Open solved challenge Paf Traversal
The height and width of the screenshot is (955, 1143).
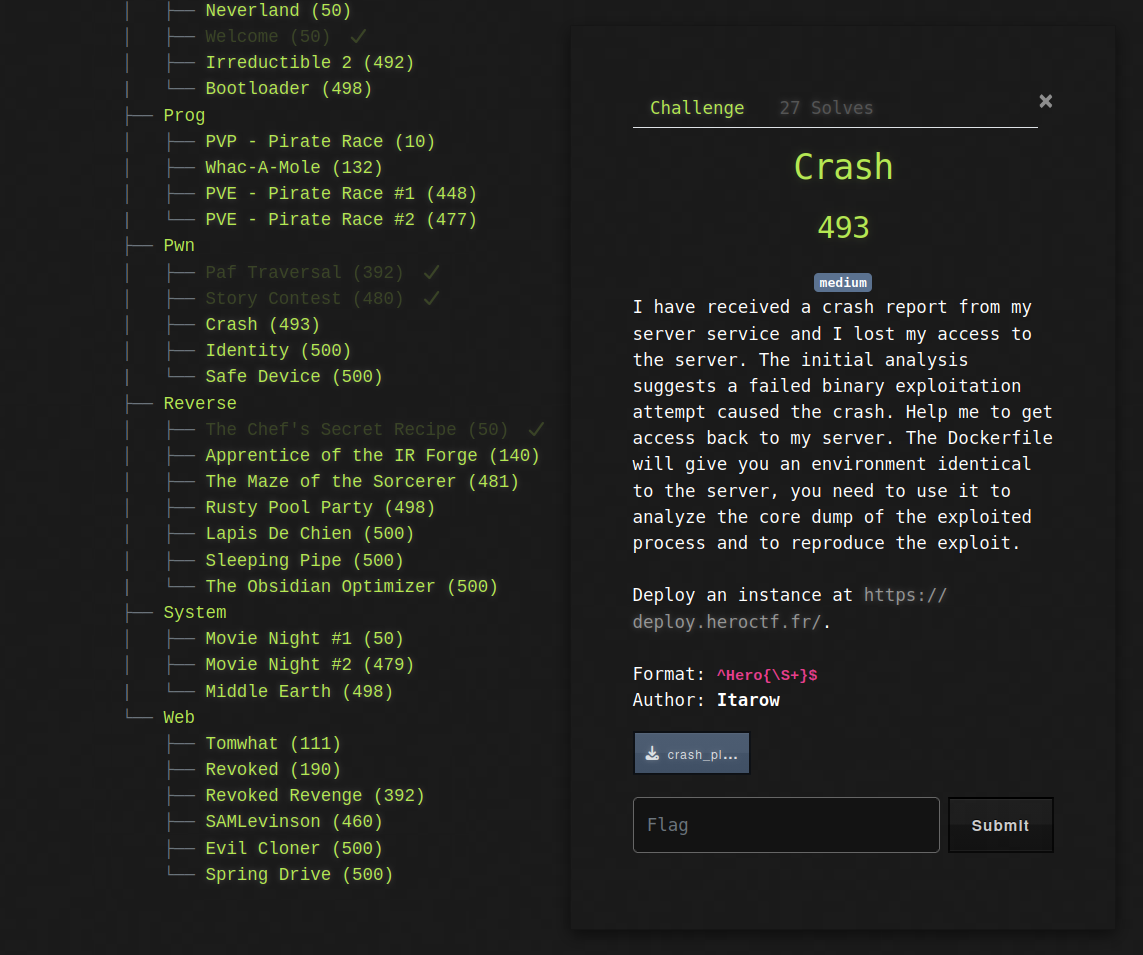tap(304, 273)
